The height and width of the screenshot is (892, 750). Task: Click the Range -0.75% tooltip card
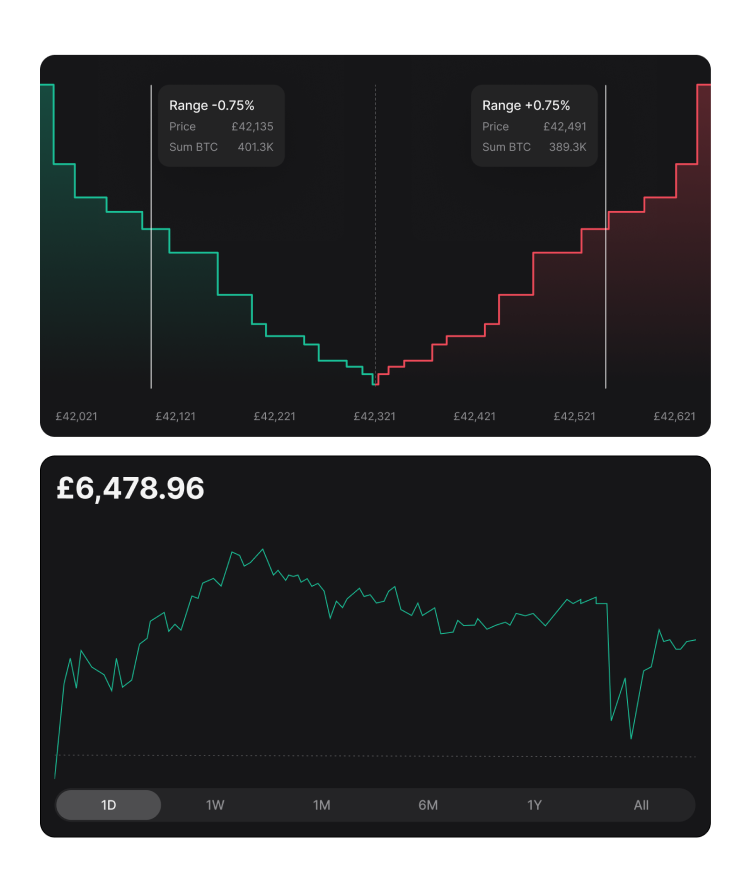pyautogui.click(x=221, y=126)
